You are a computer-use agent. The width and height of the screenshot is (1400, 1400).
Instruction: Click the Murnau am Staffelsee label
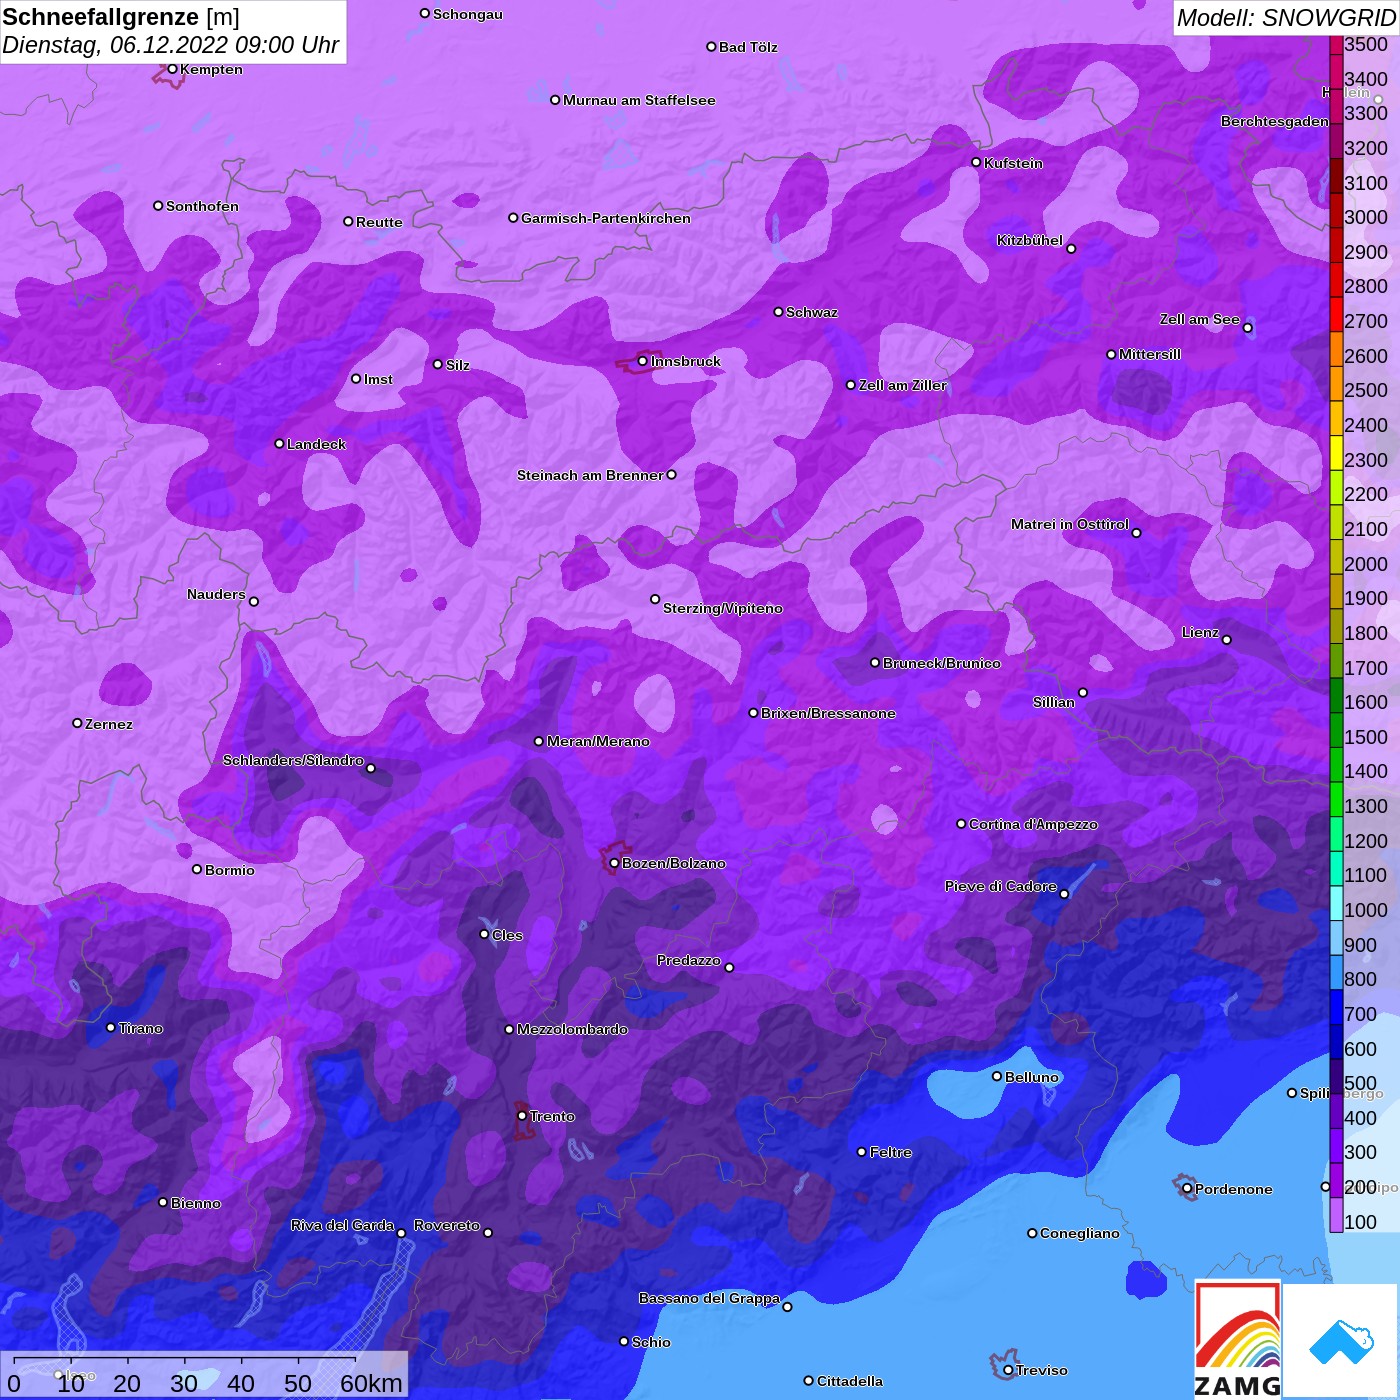[x=639, y=100]
